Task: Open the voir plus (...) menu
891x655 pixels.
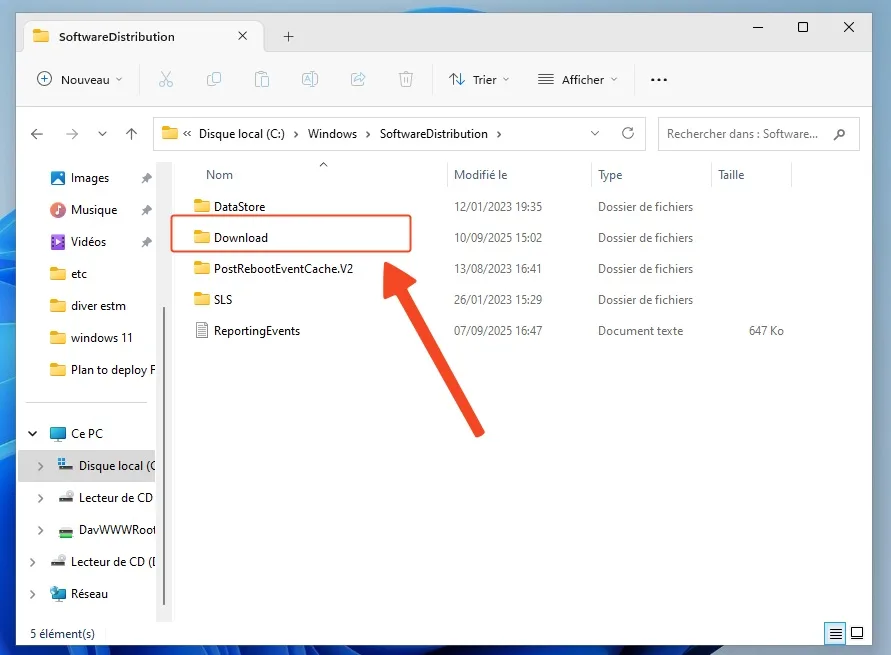Action: coord(658,79)
